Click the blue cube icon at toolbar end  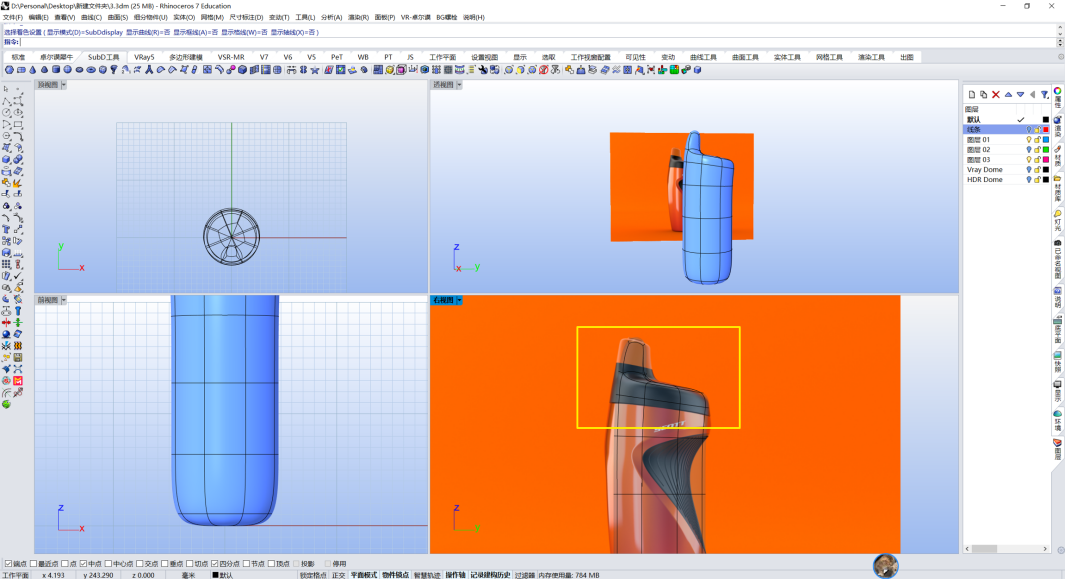click(x=698, y=70)
